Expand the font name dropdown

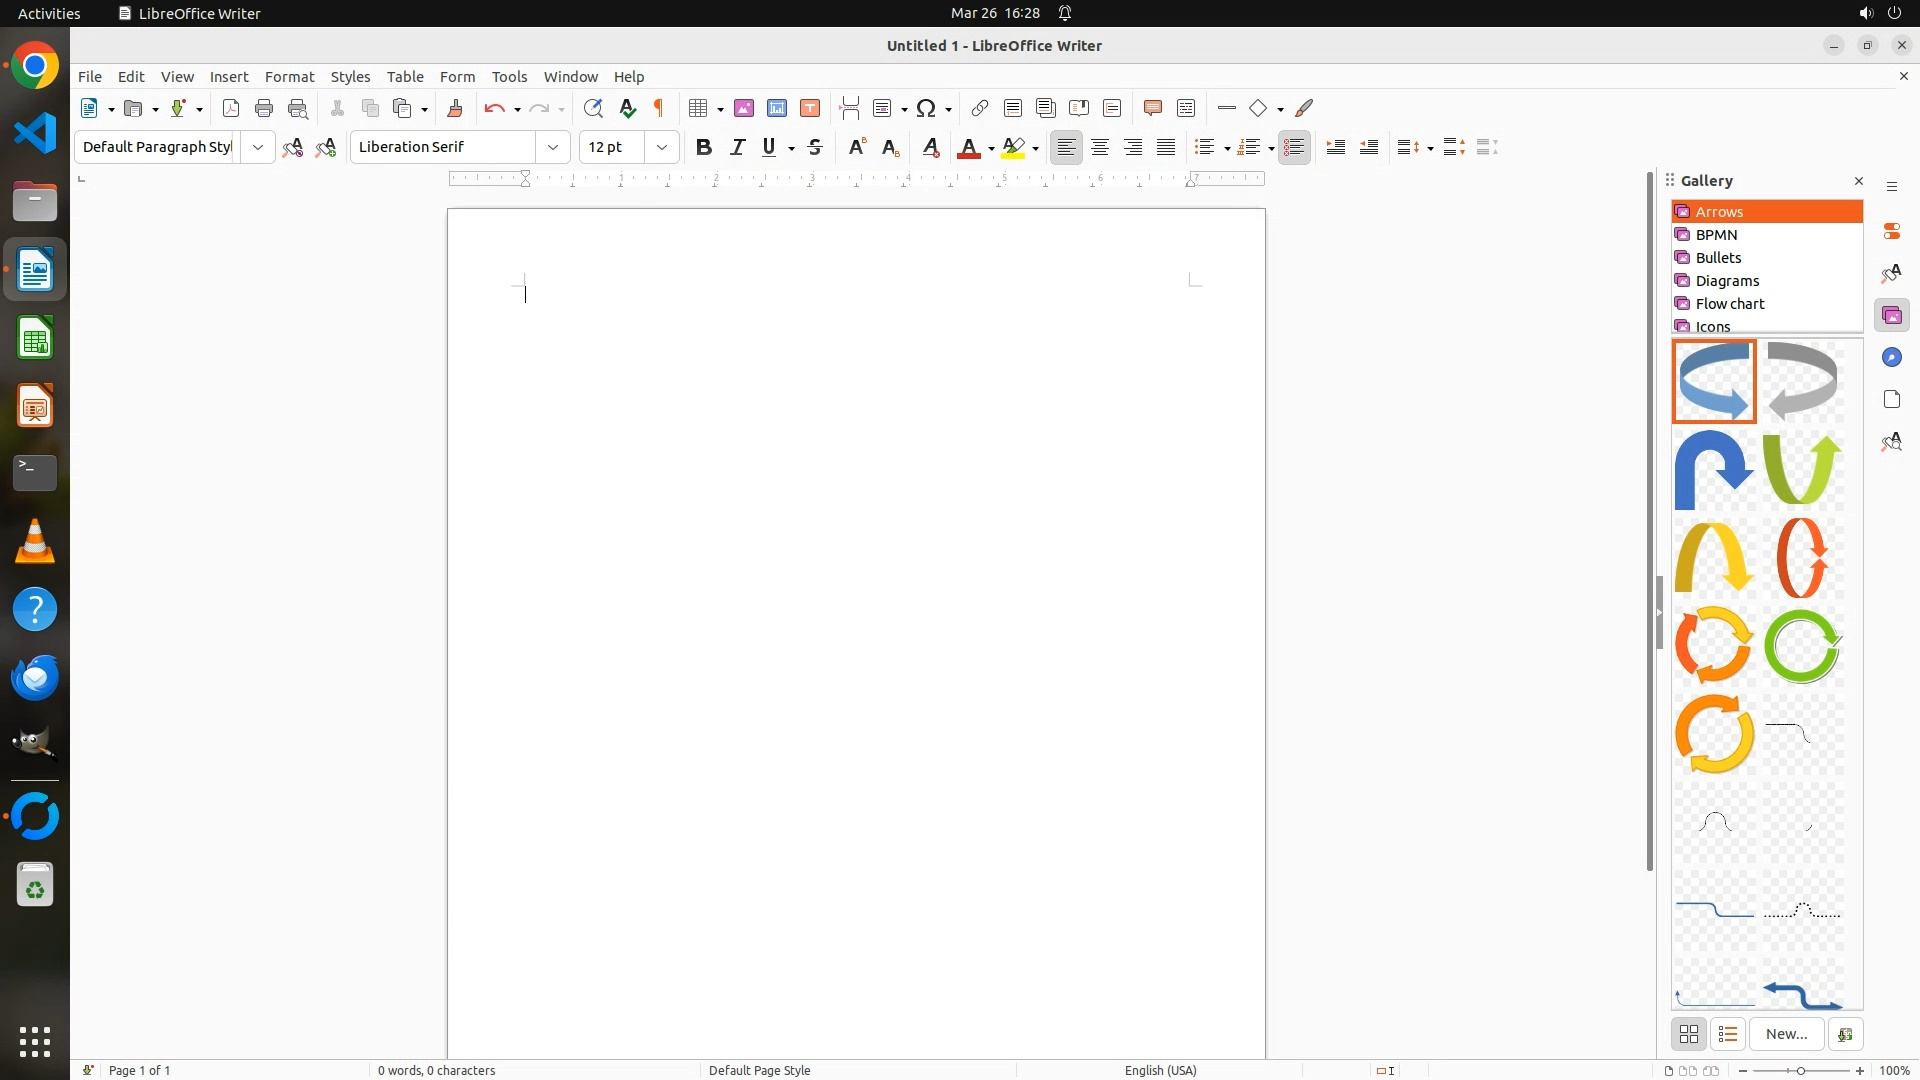pos(553,148)
